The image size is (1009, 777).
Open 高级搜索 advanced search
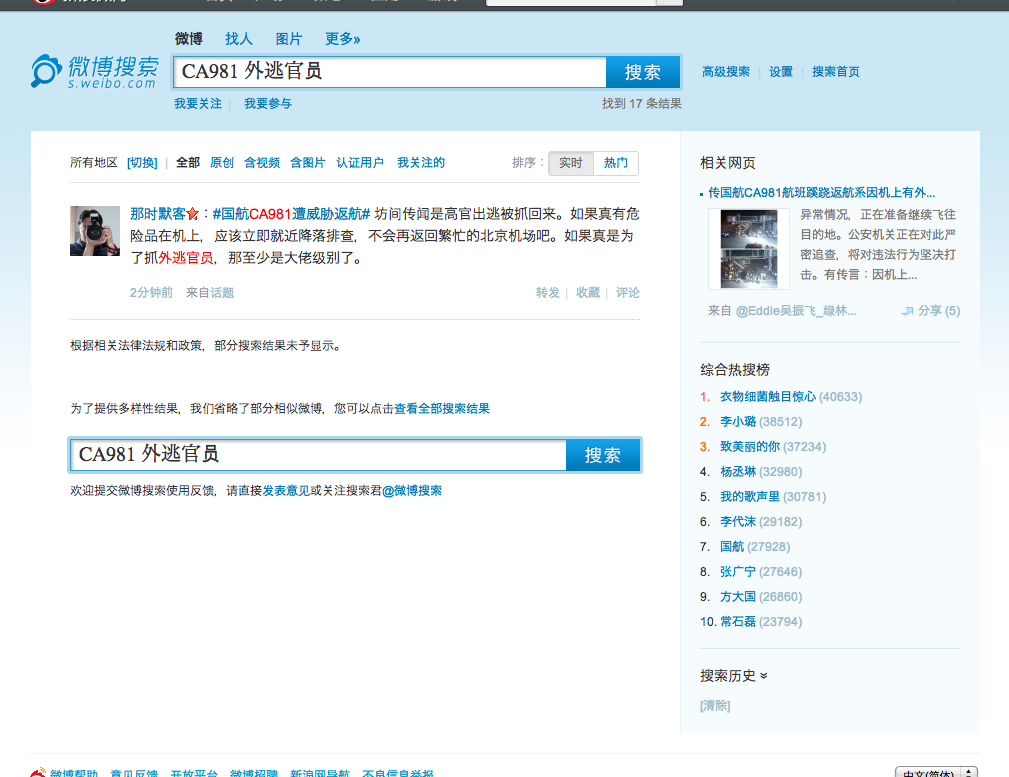(x=725, y=71)
